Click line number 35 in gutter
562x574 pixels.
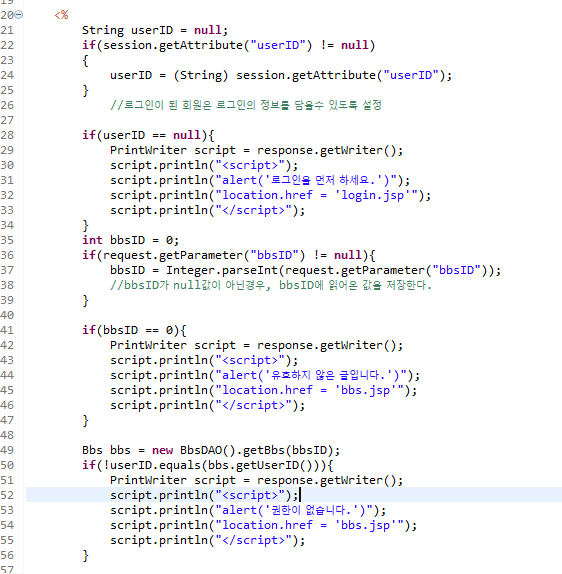pos(7,240)
